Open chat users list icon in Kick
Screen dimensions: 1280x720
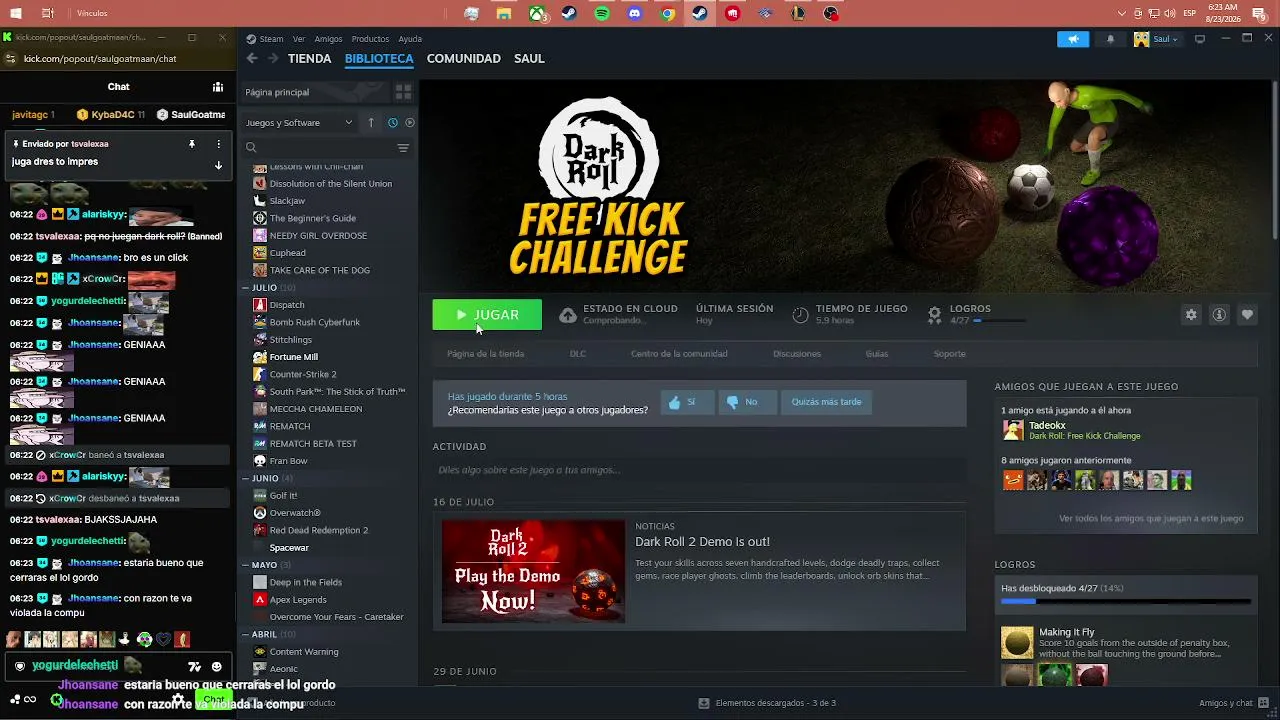217,87
